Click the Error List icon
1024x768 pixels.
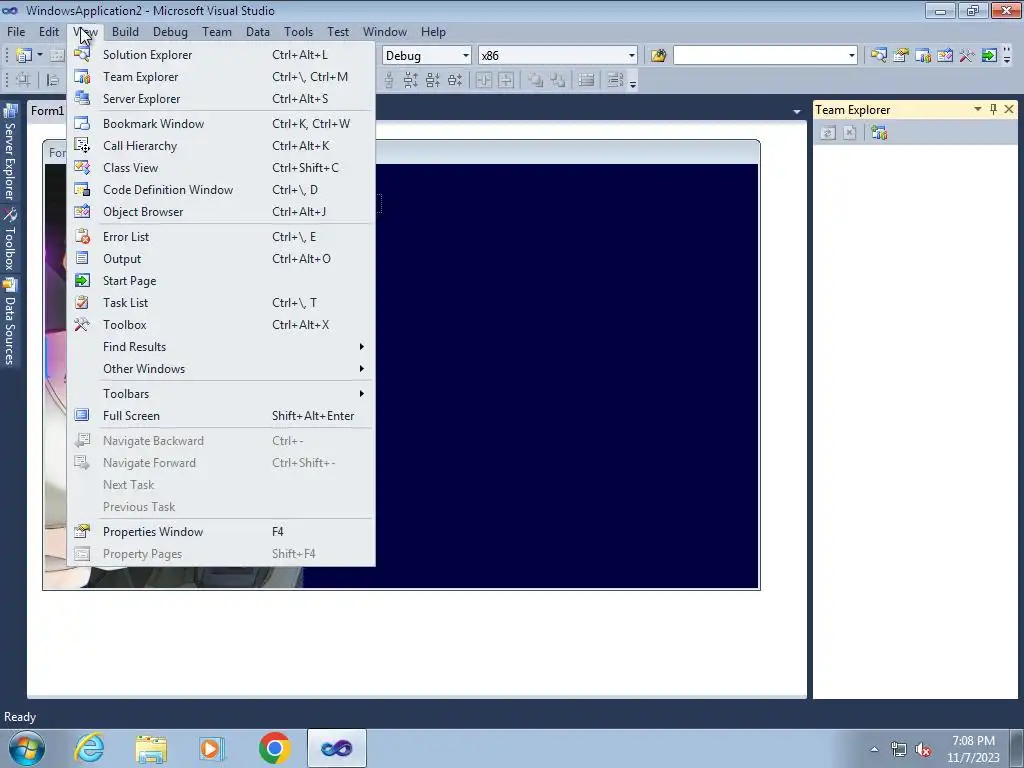click(82, 236)
